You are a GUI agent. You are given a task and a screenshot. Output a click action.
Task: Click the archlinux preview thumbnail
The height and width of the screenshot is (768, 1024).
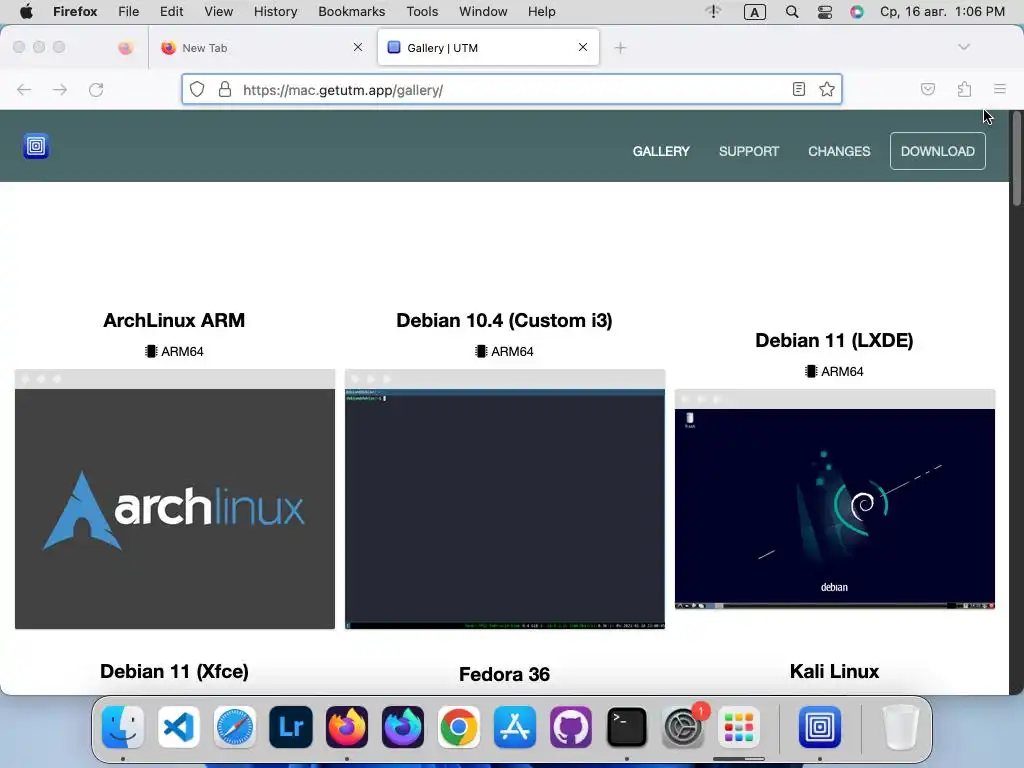(x=174, y=499)
